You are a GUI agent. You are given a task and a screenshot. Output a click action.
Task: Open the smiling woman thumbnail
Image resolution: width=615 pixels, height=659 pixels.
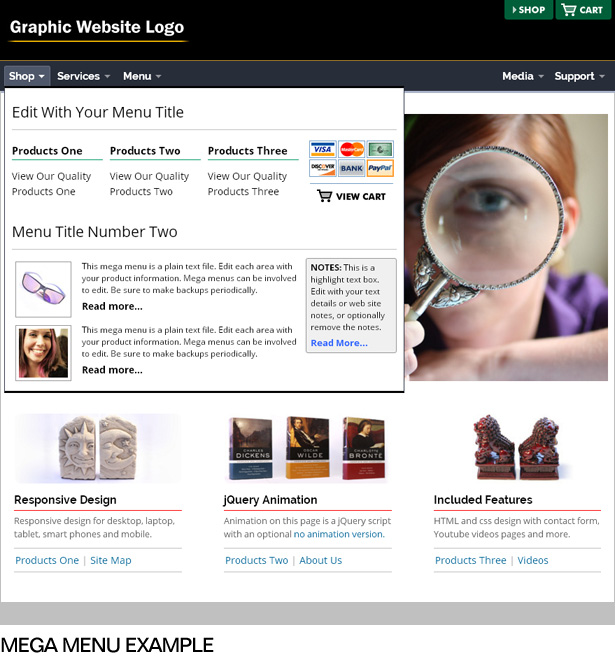coord(43,353)
